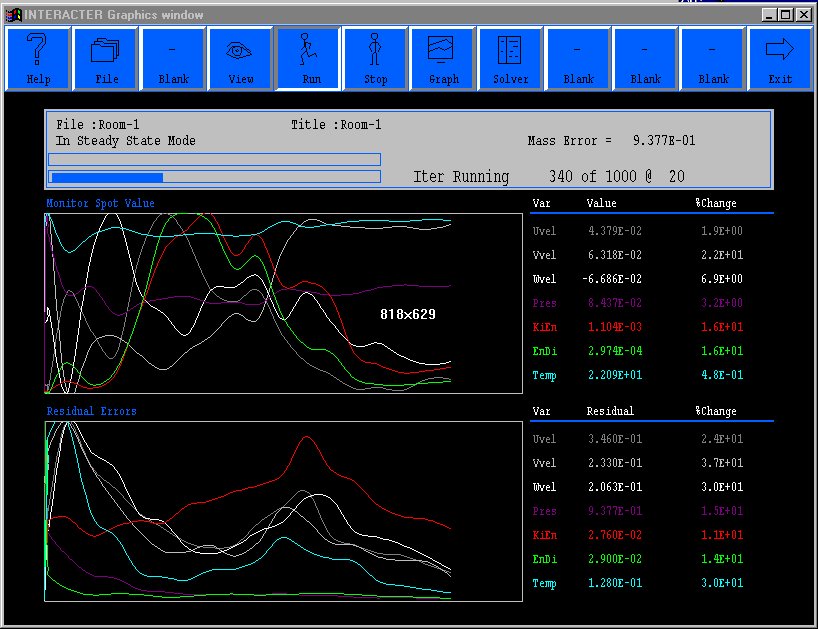The width and height of the screenshot is (818, 629).
Task: Select the Uvel monitor value 4.379E-02
Action: point(615,231)
